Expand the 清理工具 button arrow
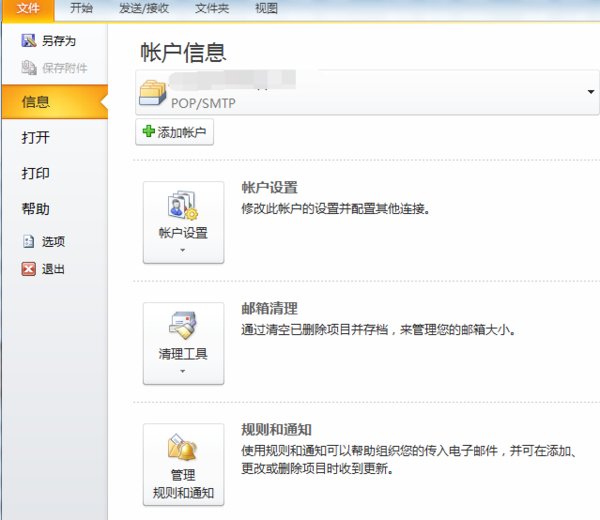 183,371
